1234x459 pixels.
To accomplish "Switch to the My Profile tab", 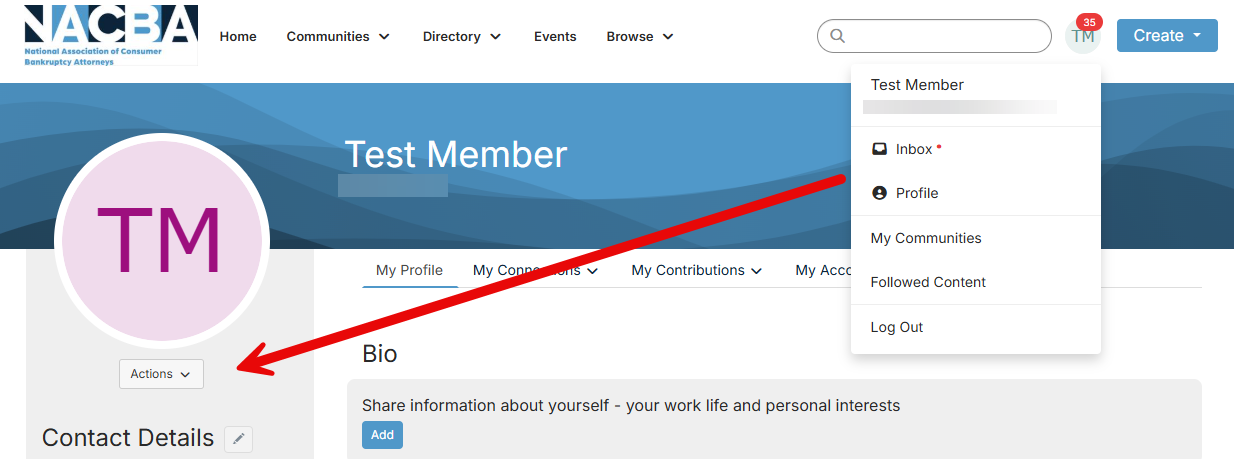I will click(409, 270).
